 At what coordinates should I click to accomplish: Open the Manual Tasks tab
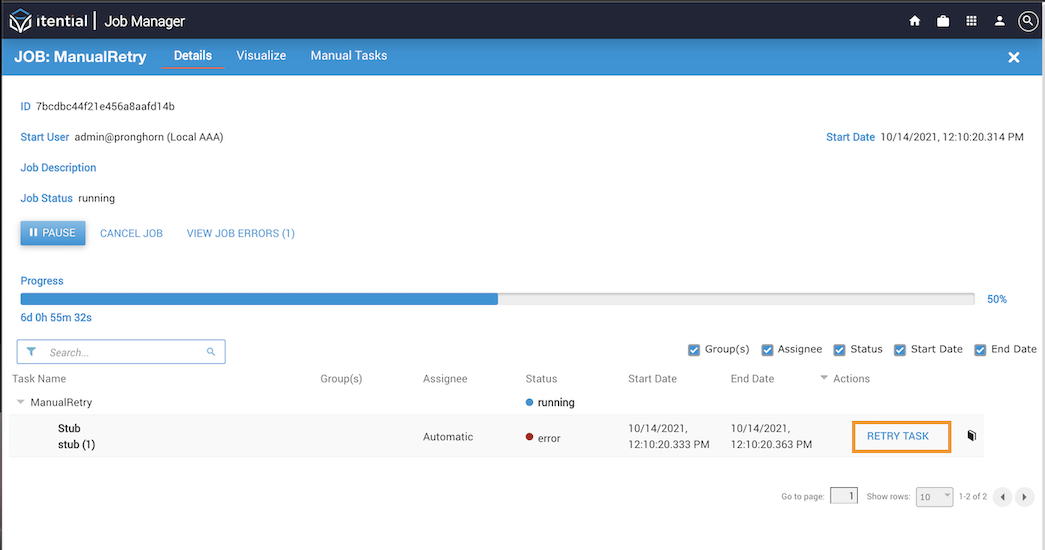(349, 56)
